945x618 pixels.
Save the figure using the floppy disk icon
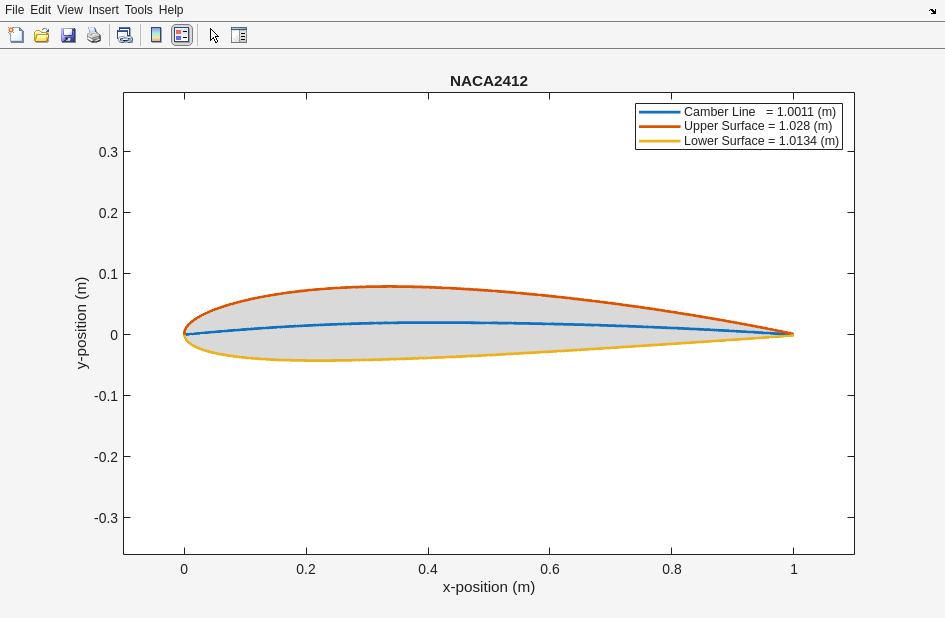tap(68, 35)
